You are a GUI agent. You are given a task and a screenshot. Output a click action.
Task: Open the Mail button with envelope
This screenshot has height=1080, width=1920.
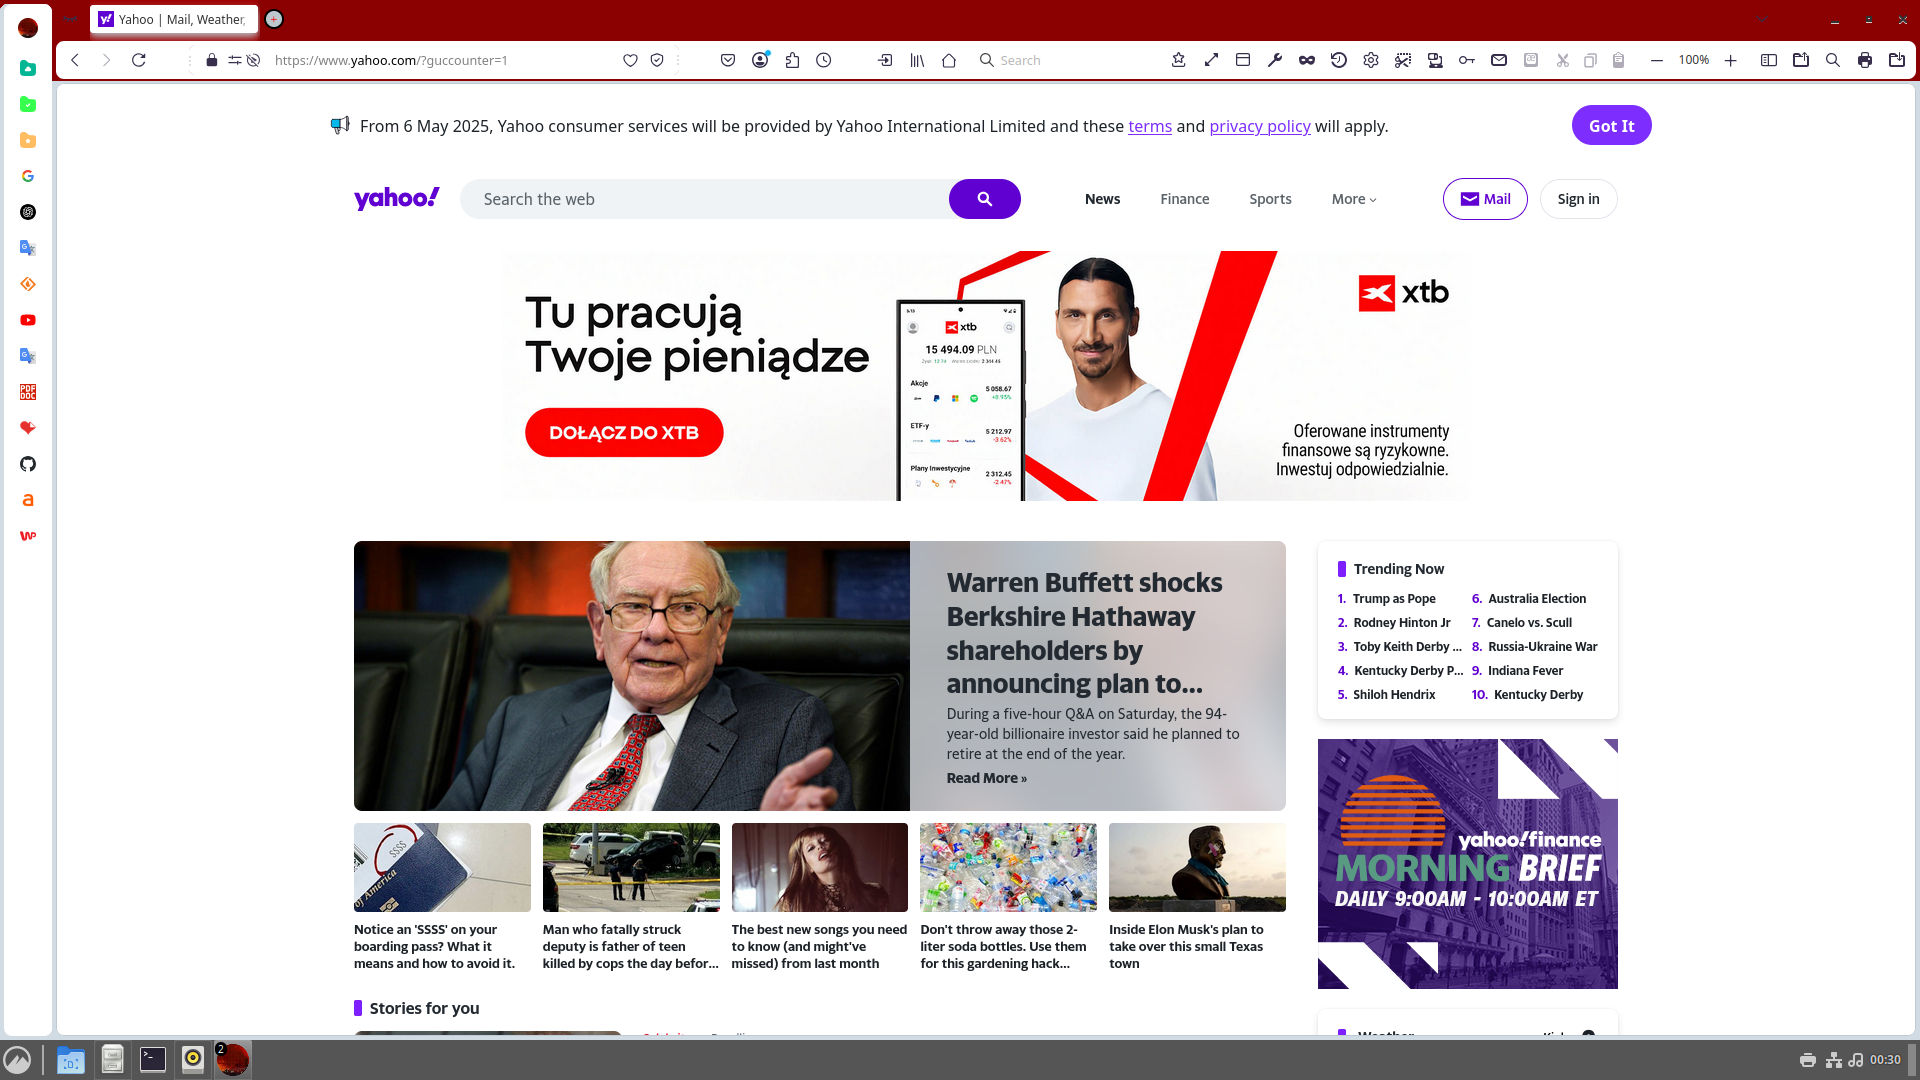(1484, 199)
